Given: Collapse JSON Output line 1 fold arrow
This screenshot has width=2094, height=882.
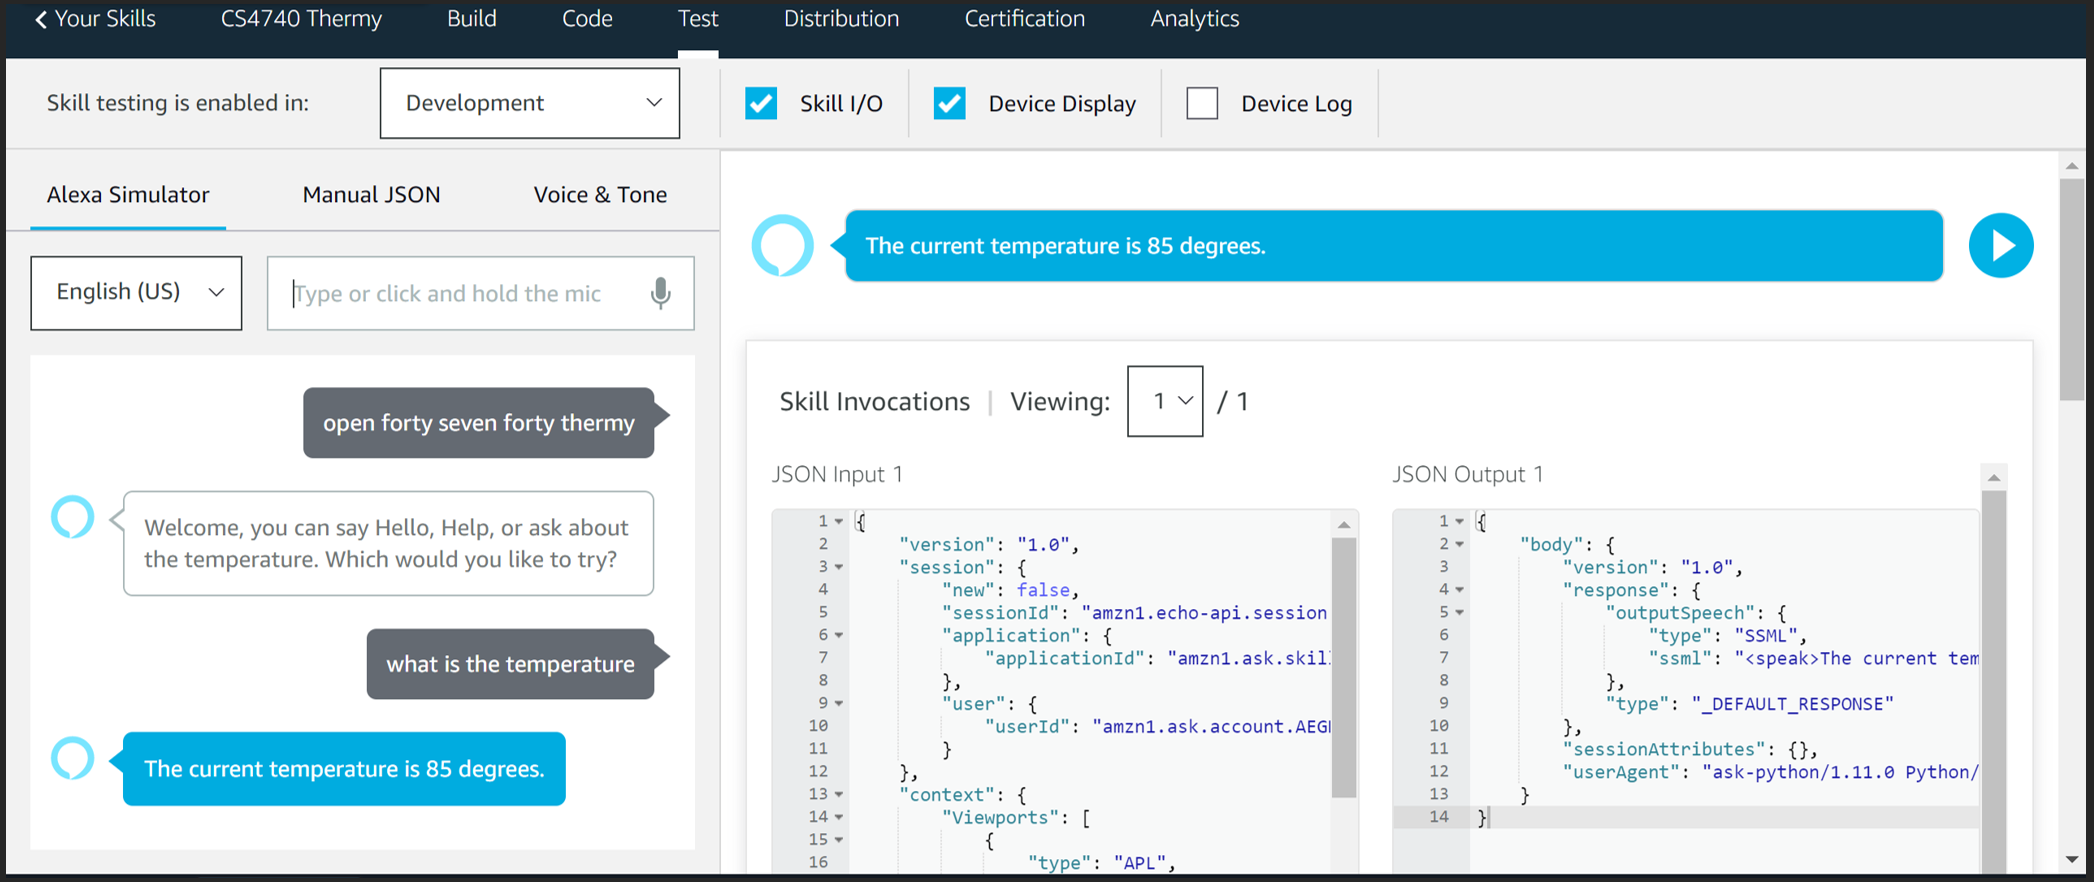Looking at the screenshot, I should [1460, 521].
